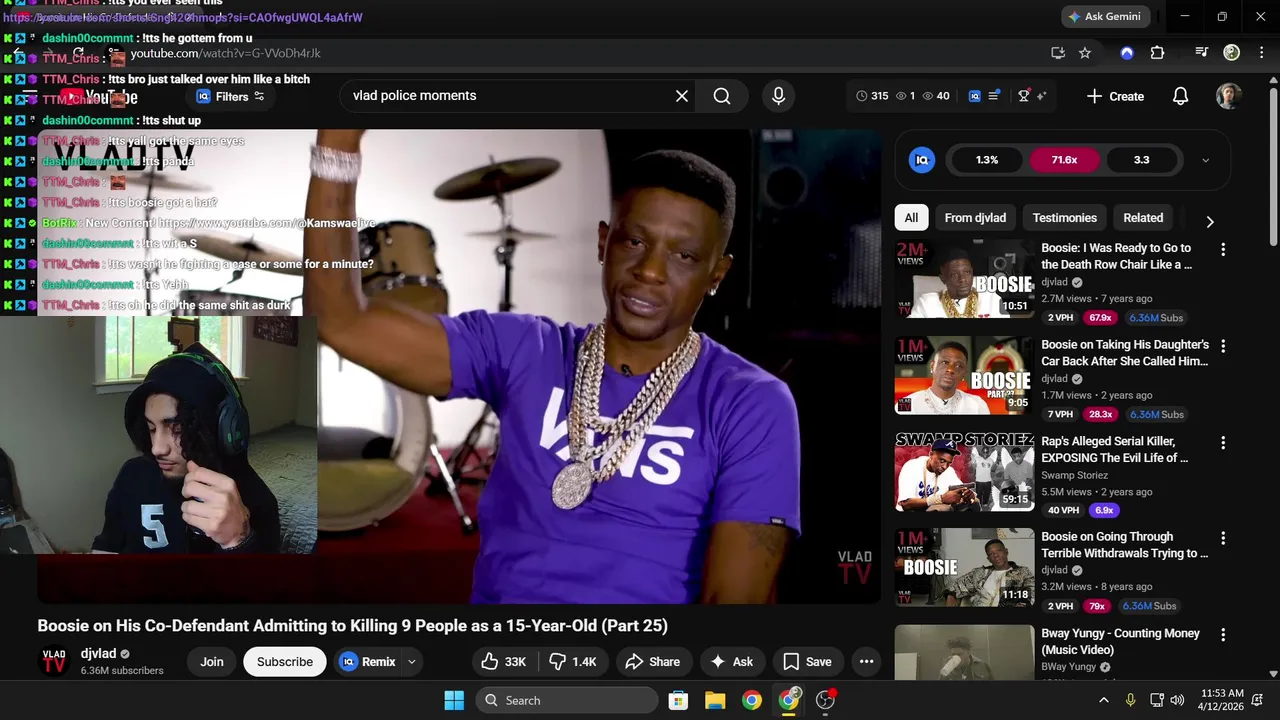Screen dimensions: 1280x720
Task: Click the 71.6x vidIQ stat pill
Action: pos(1064,160)
